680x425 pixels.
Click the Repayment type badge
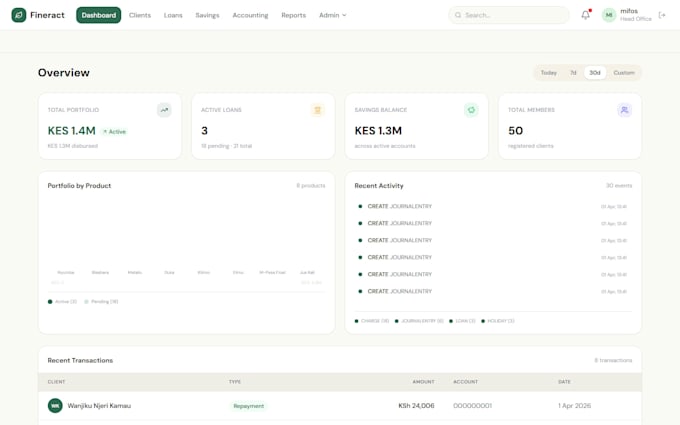click(x=248, y=406)
